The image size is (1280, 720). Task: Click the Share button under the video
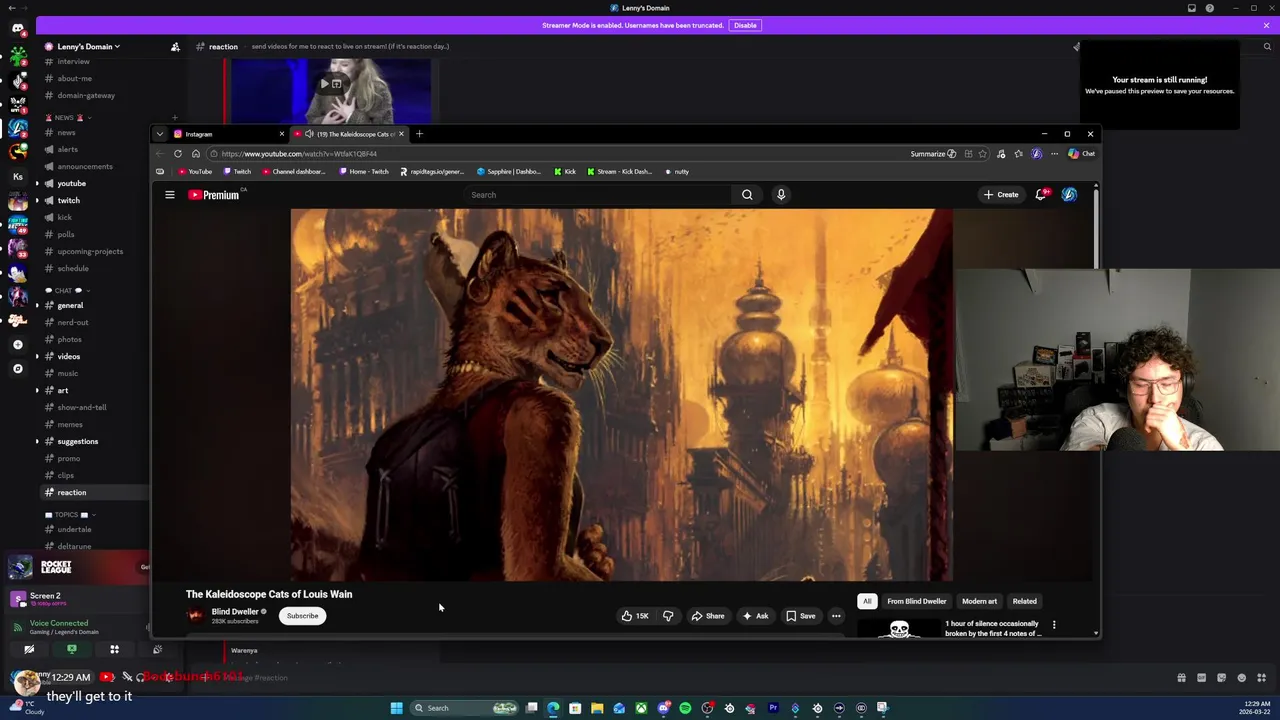tap(707, 616)
